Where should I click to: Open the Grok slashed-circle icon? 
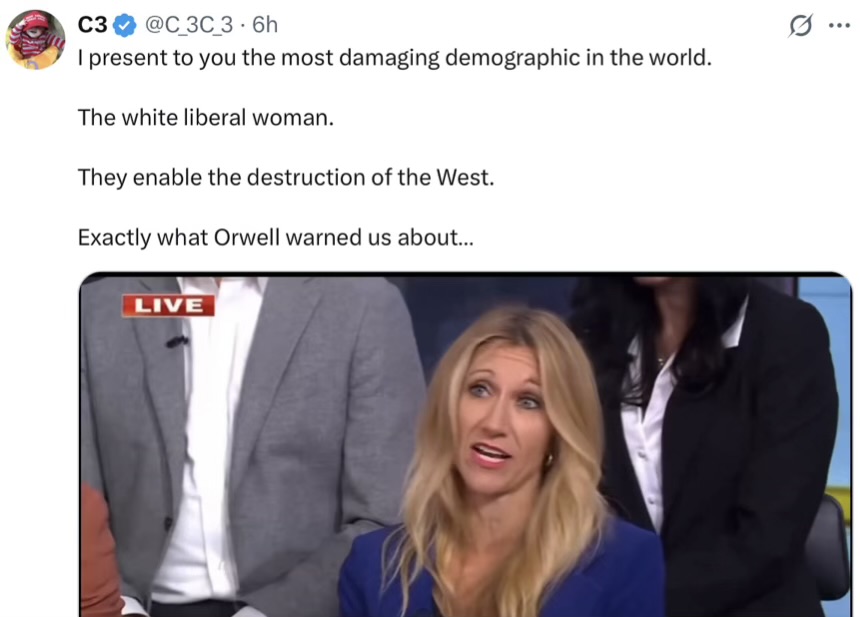[800, 25]
